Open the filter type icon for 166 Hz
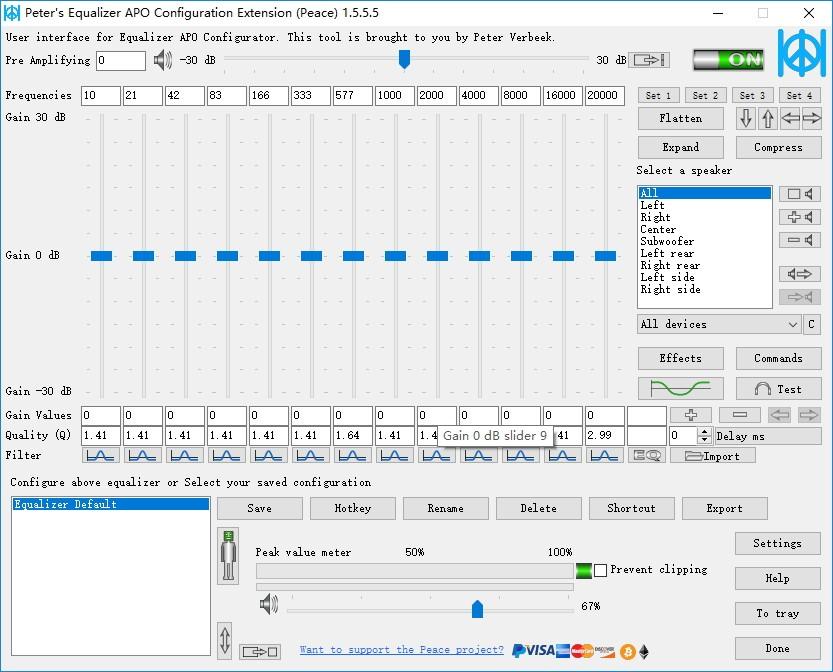Image resolution: width=833 pixels, height=672 pixels. (268, 455)
